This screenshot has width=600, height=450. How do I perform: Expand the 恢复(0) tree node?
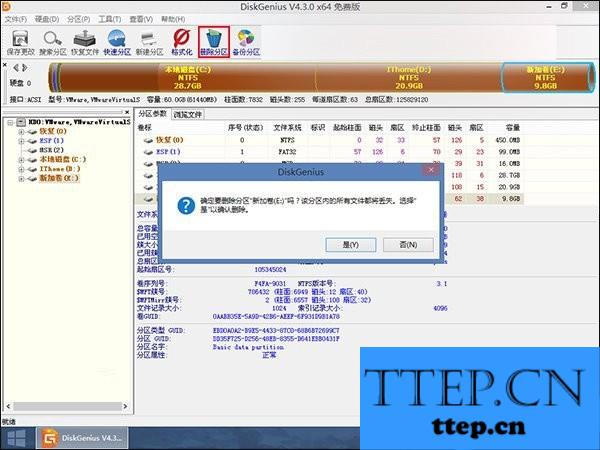21,132
